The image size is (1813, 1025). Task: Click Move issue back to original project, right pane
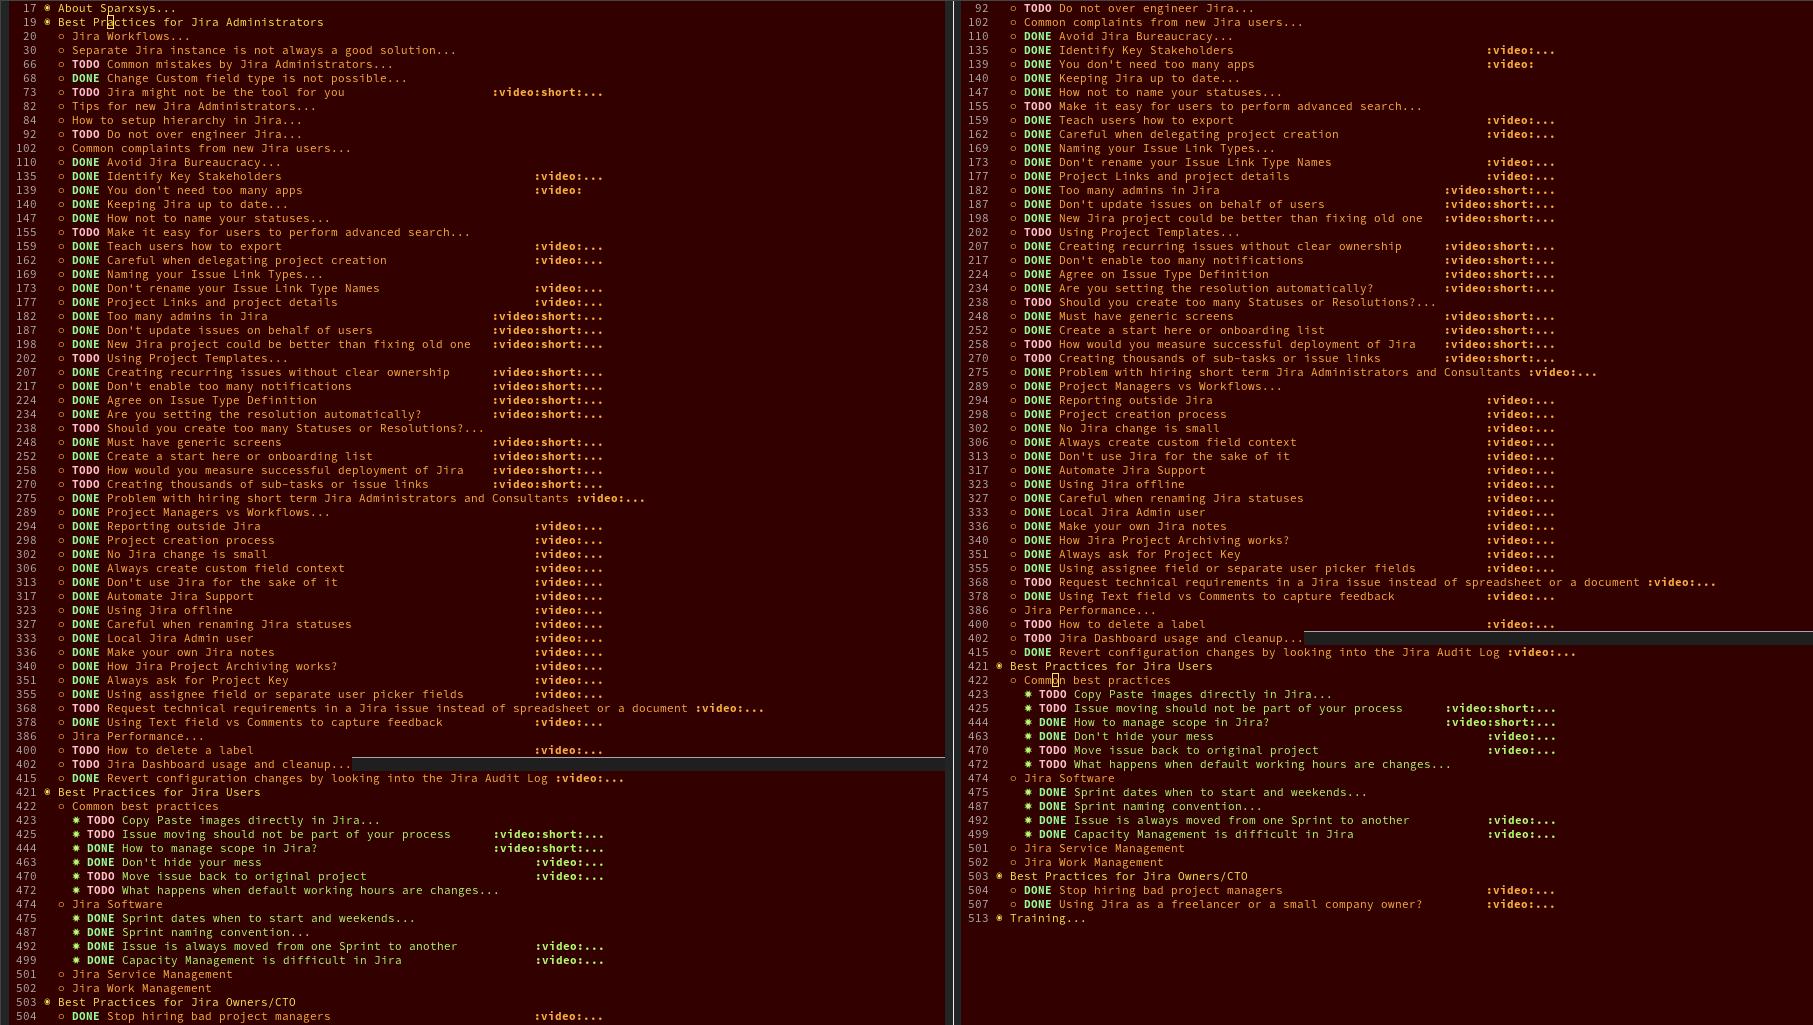point(1196,750)
